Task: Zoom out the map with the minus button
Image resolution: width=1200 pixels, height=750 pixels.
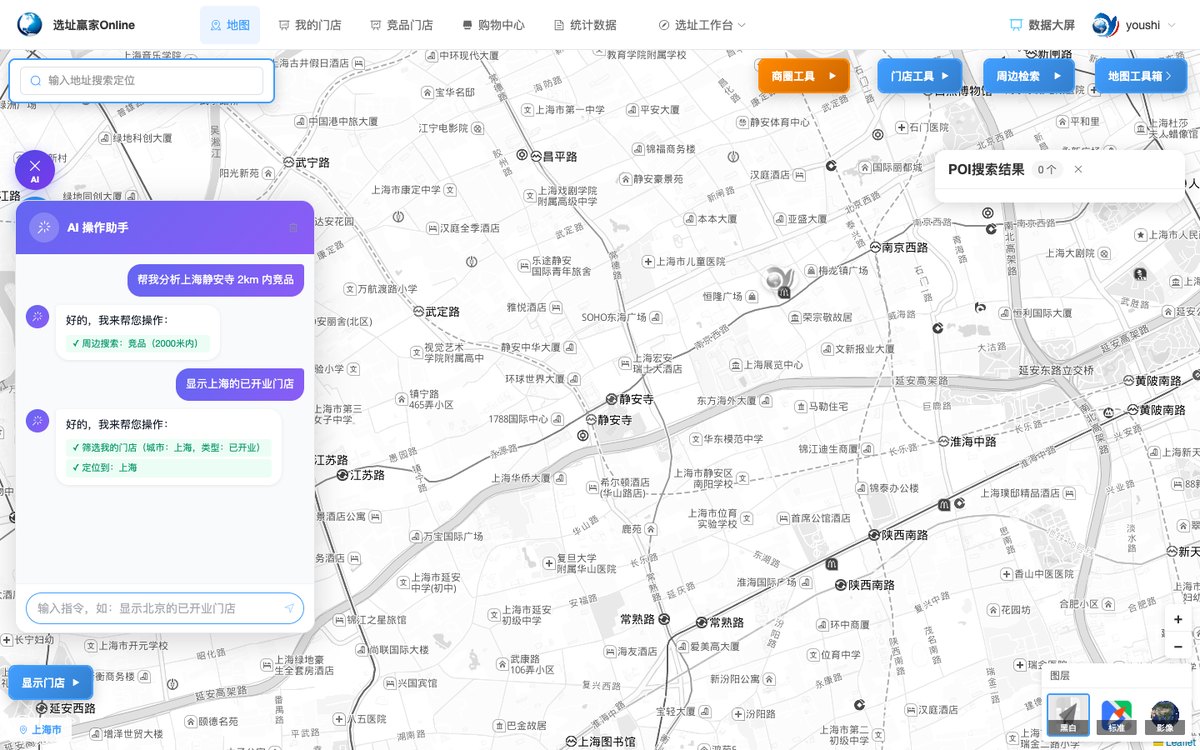Action: pyautogui.click(x=1178, y=646)
